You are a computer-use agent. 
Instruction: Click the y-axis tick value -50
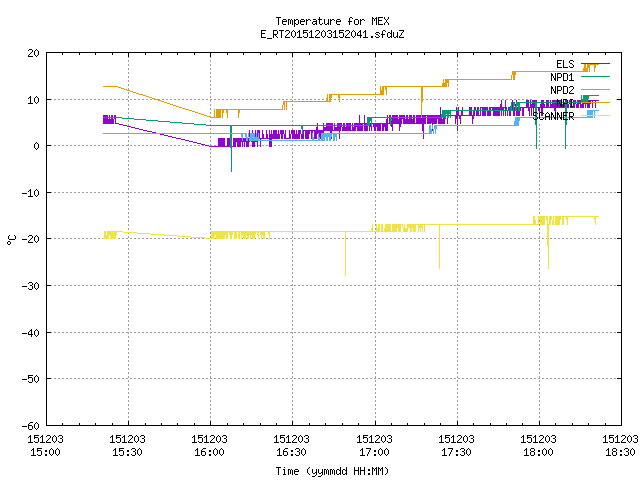click(x=31, y=379)
